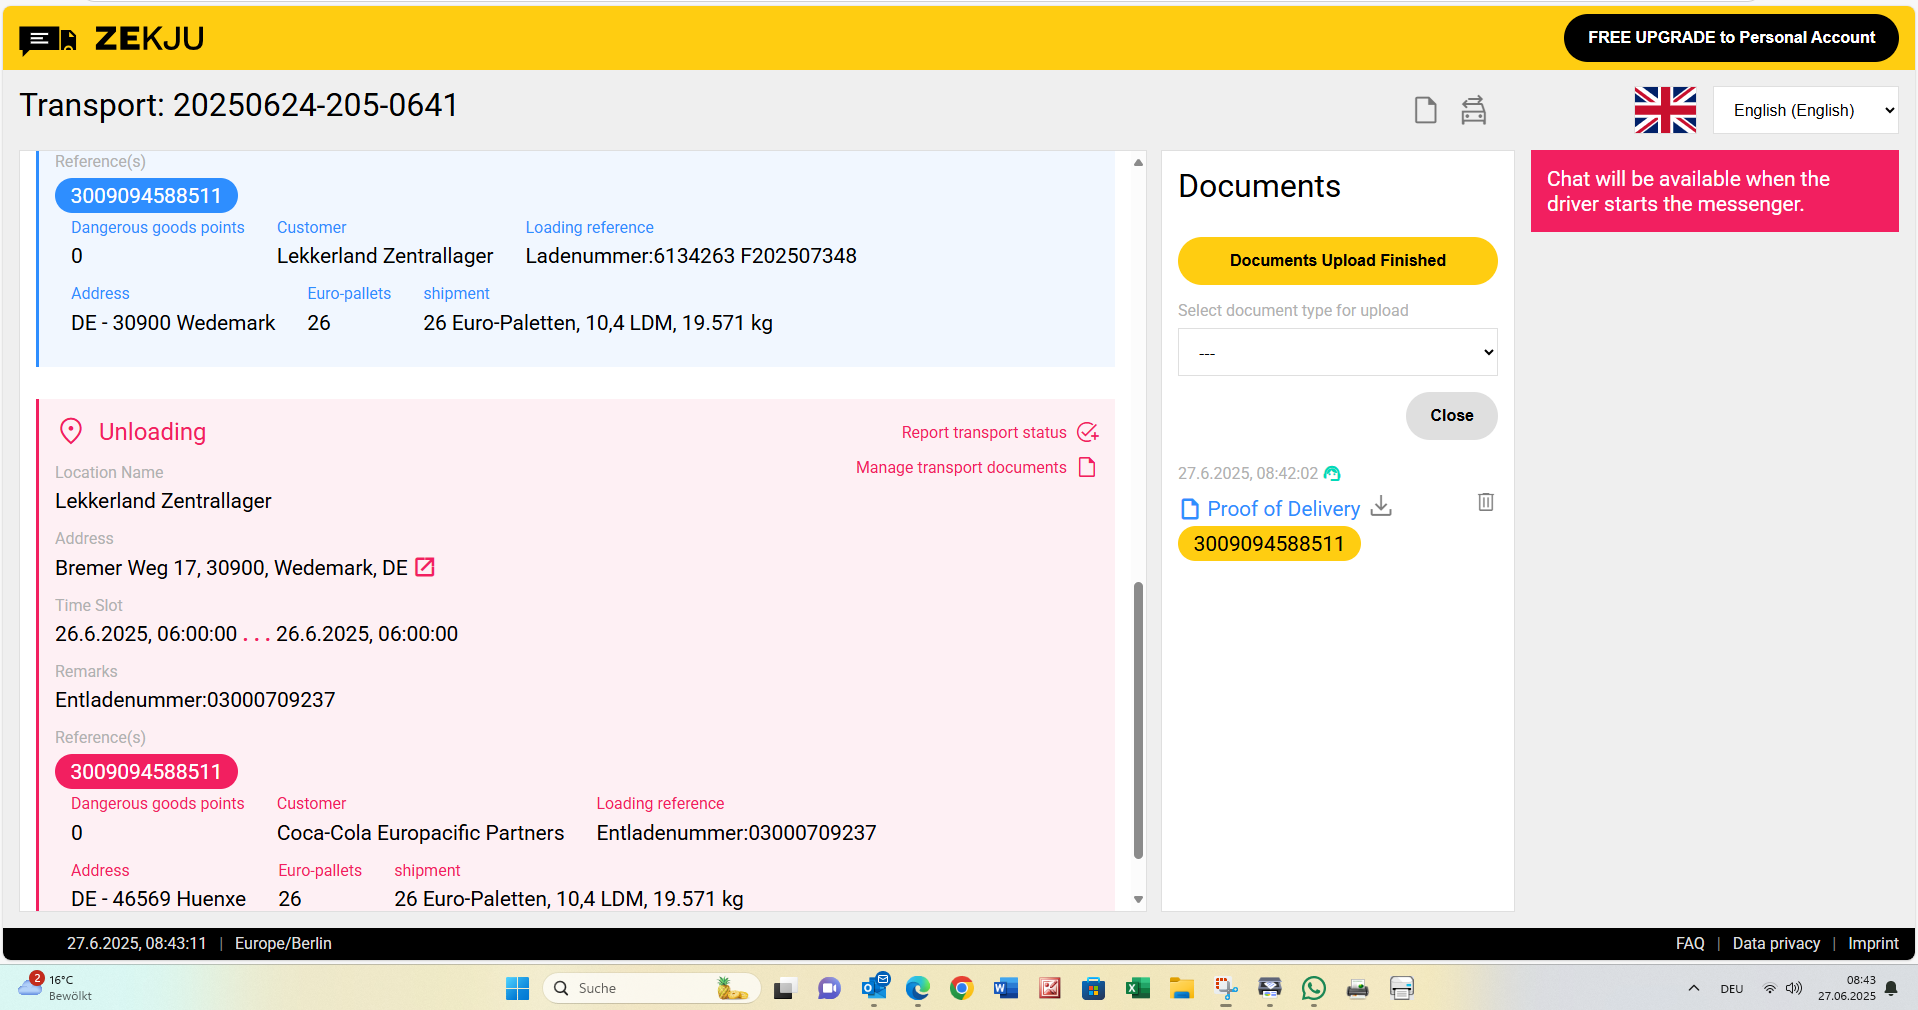
Task: Click the UK flag language icon
Action: point(1665,110)
